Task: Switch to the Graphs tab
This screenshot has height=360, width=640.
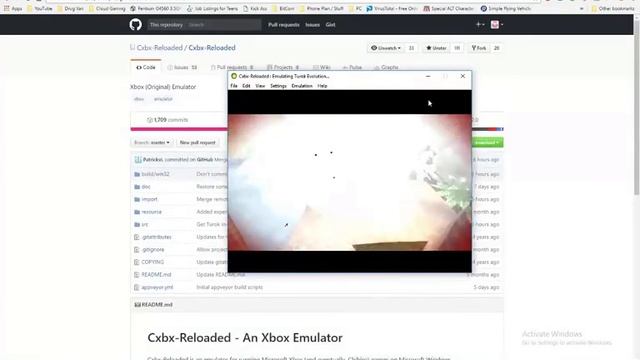Action: tap(386, 67)
